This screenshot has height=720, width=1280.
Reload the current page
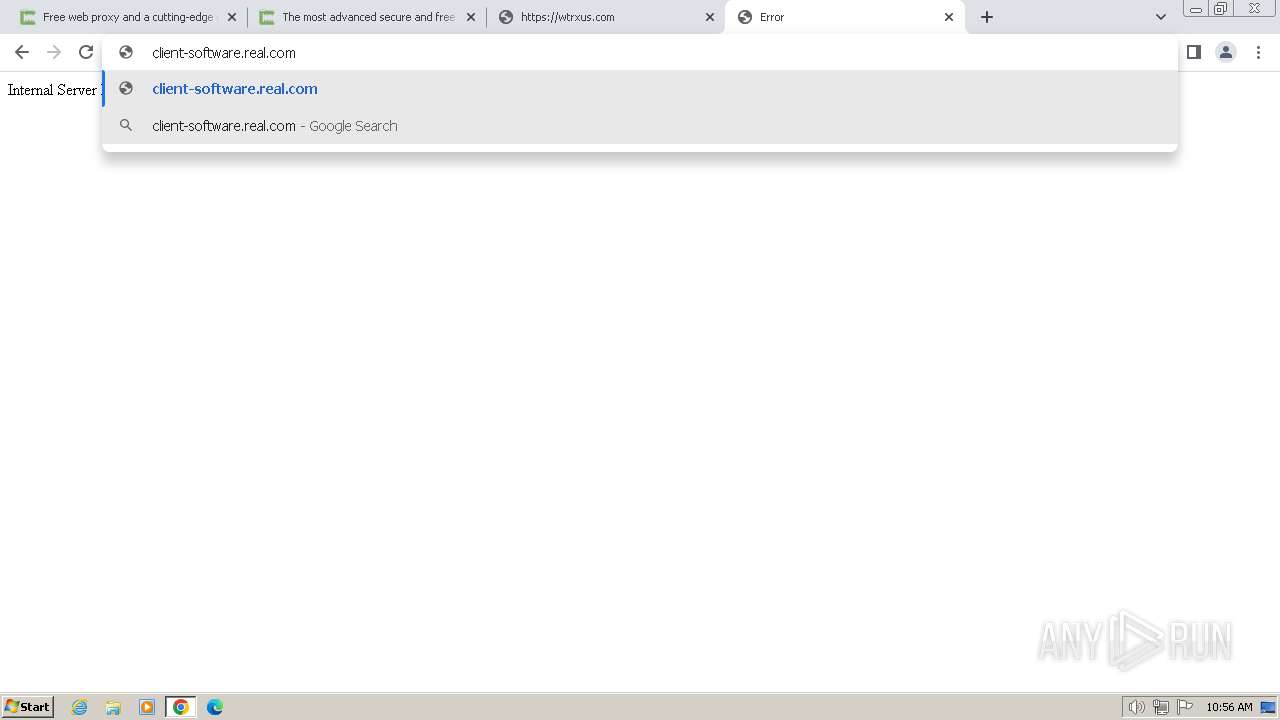[86, 52]
